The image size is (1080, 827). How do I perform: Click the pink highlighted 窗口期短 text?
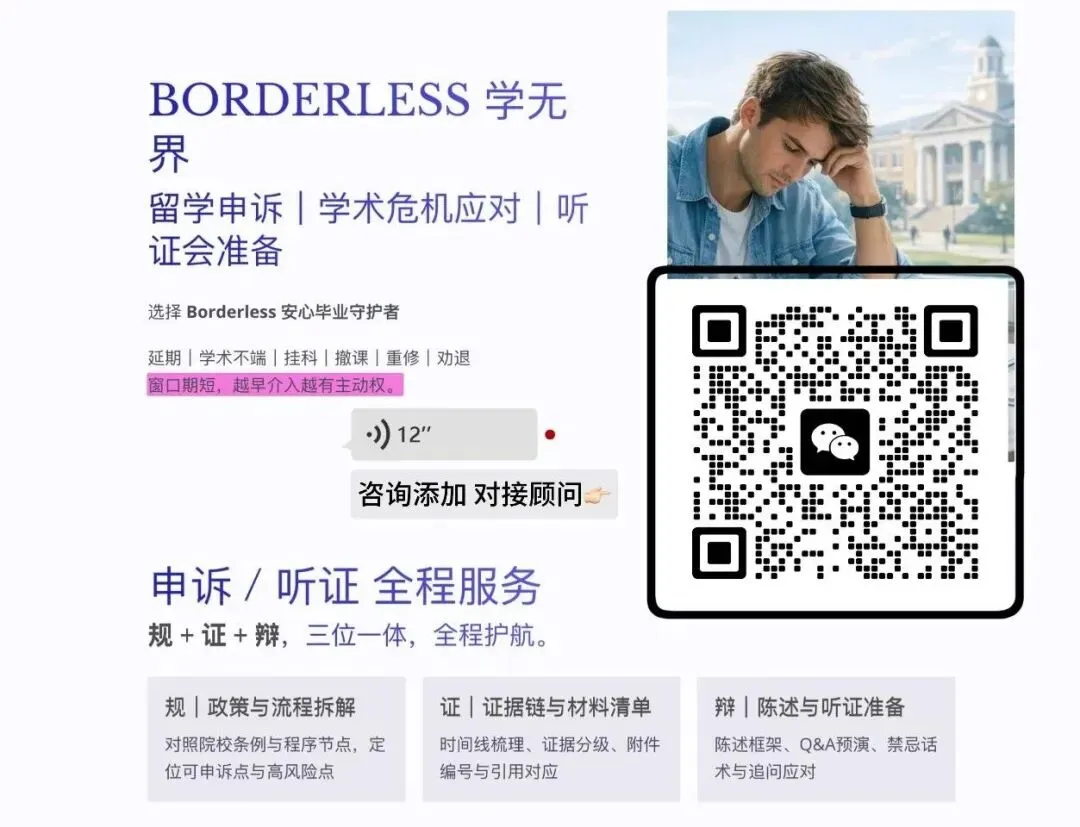[275, 385]
